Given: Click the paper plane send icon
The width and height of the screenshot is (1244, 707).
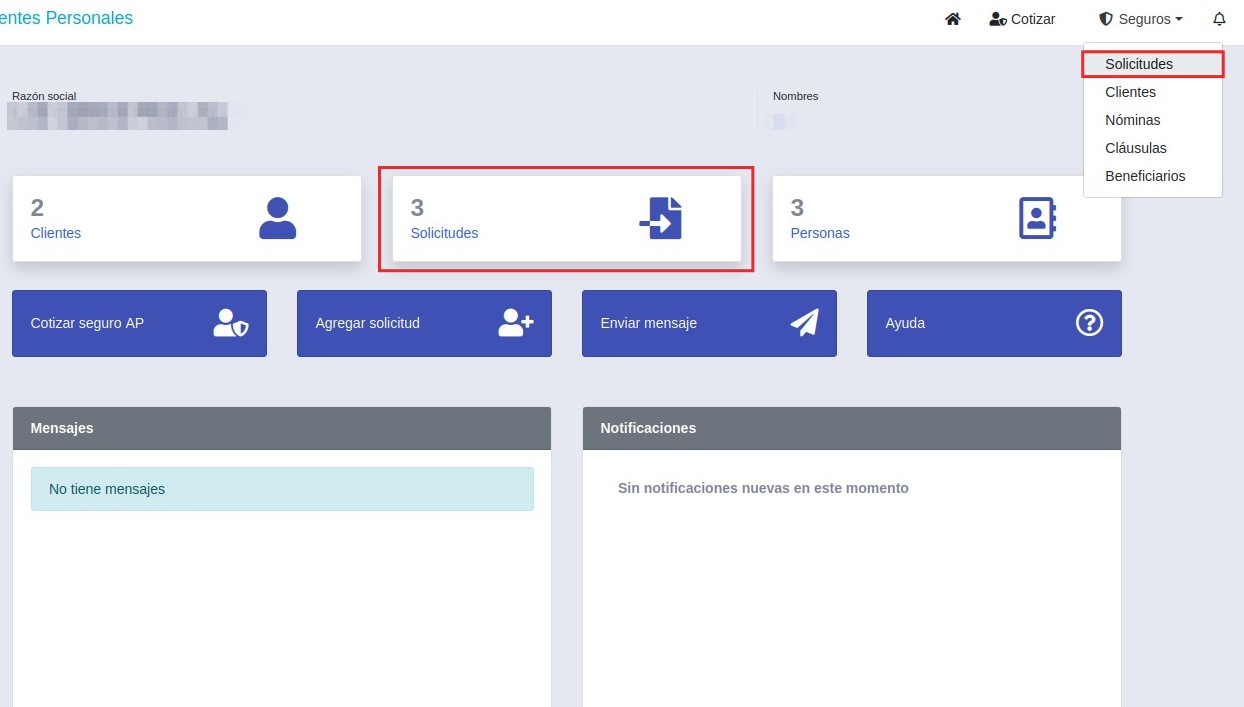Looking at the screenshot, I should coord(804,323).
